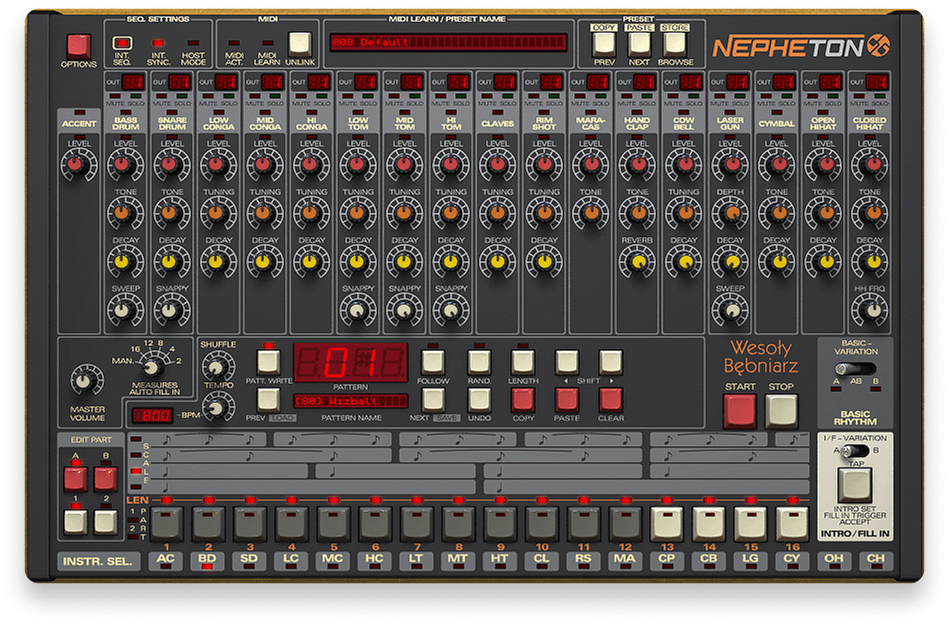Click the Bass Drum level knob
The image size is (949, 624).
(121, 163)
